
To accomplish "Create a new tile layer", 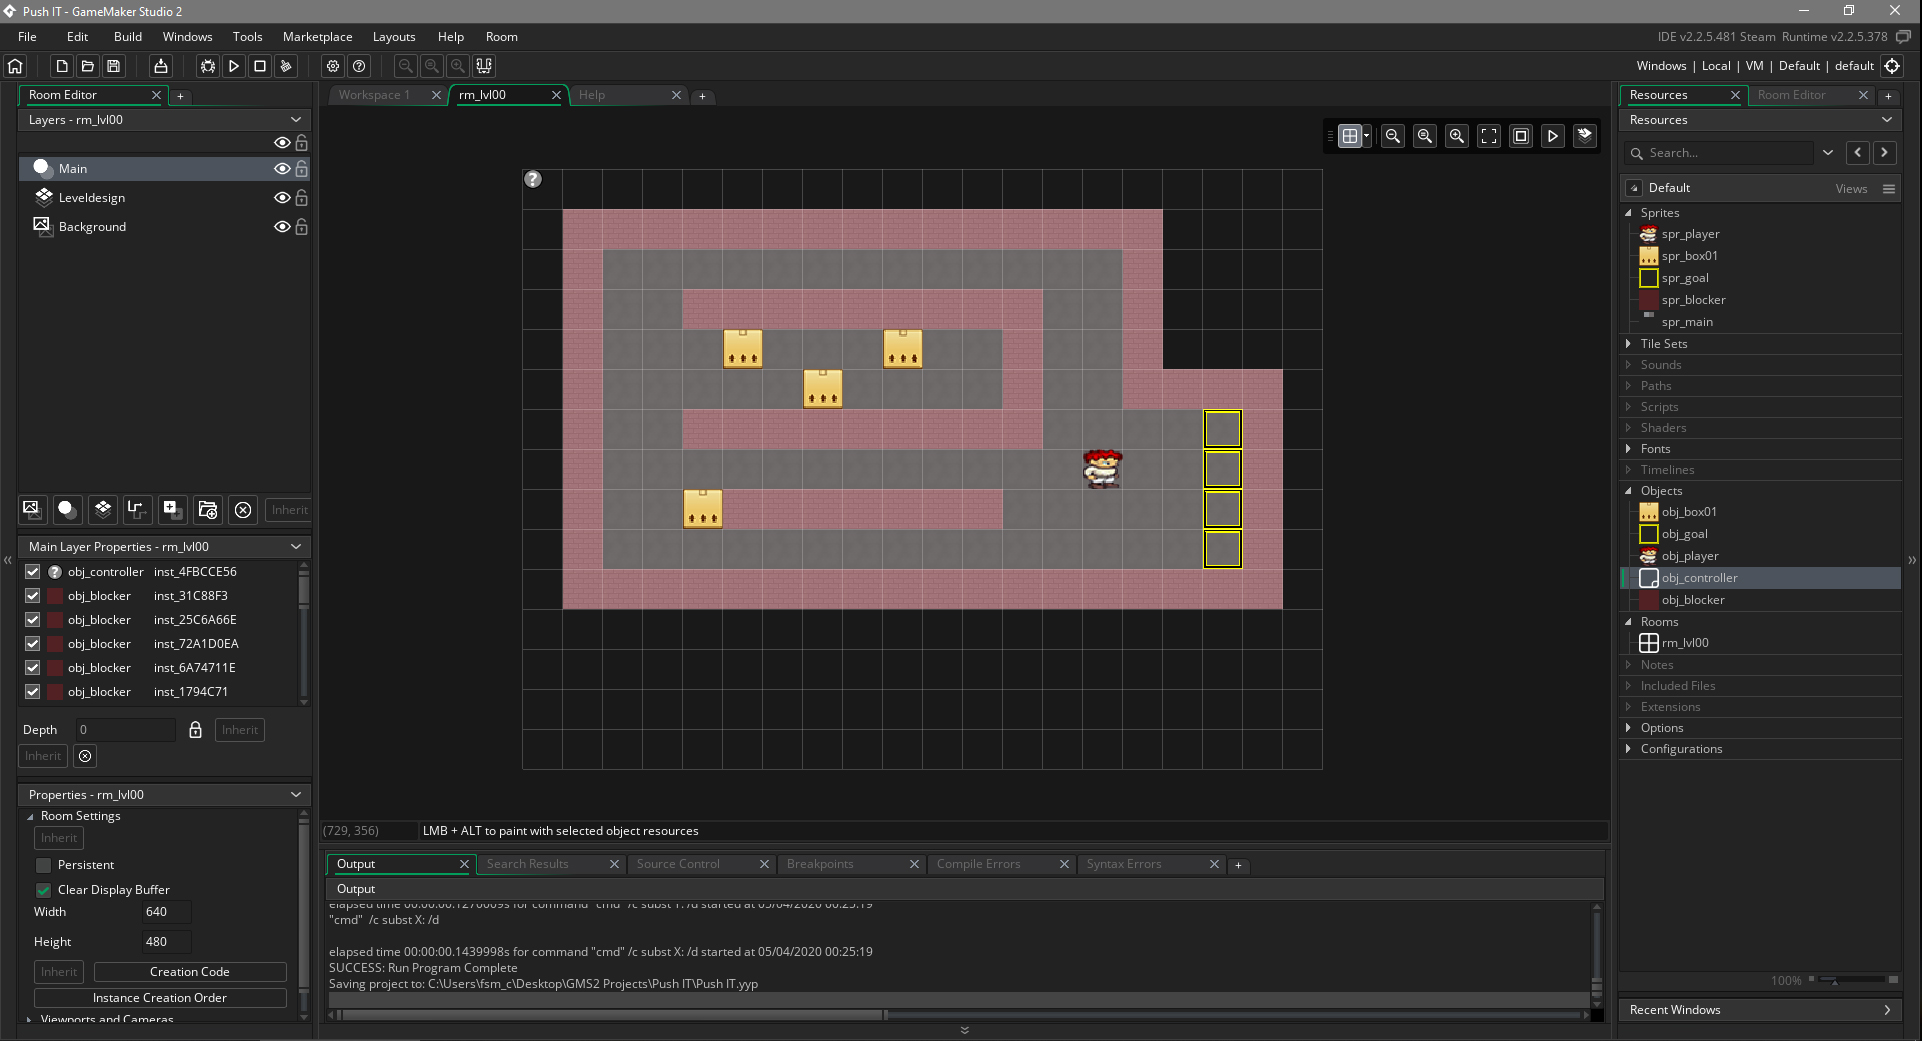I will (x=103, y=510).
